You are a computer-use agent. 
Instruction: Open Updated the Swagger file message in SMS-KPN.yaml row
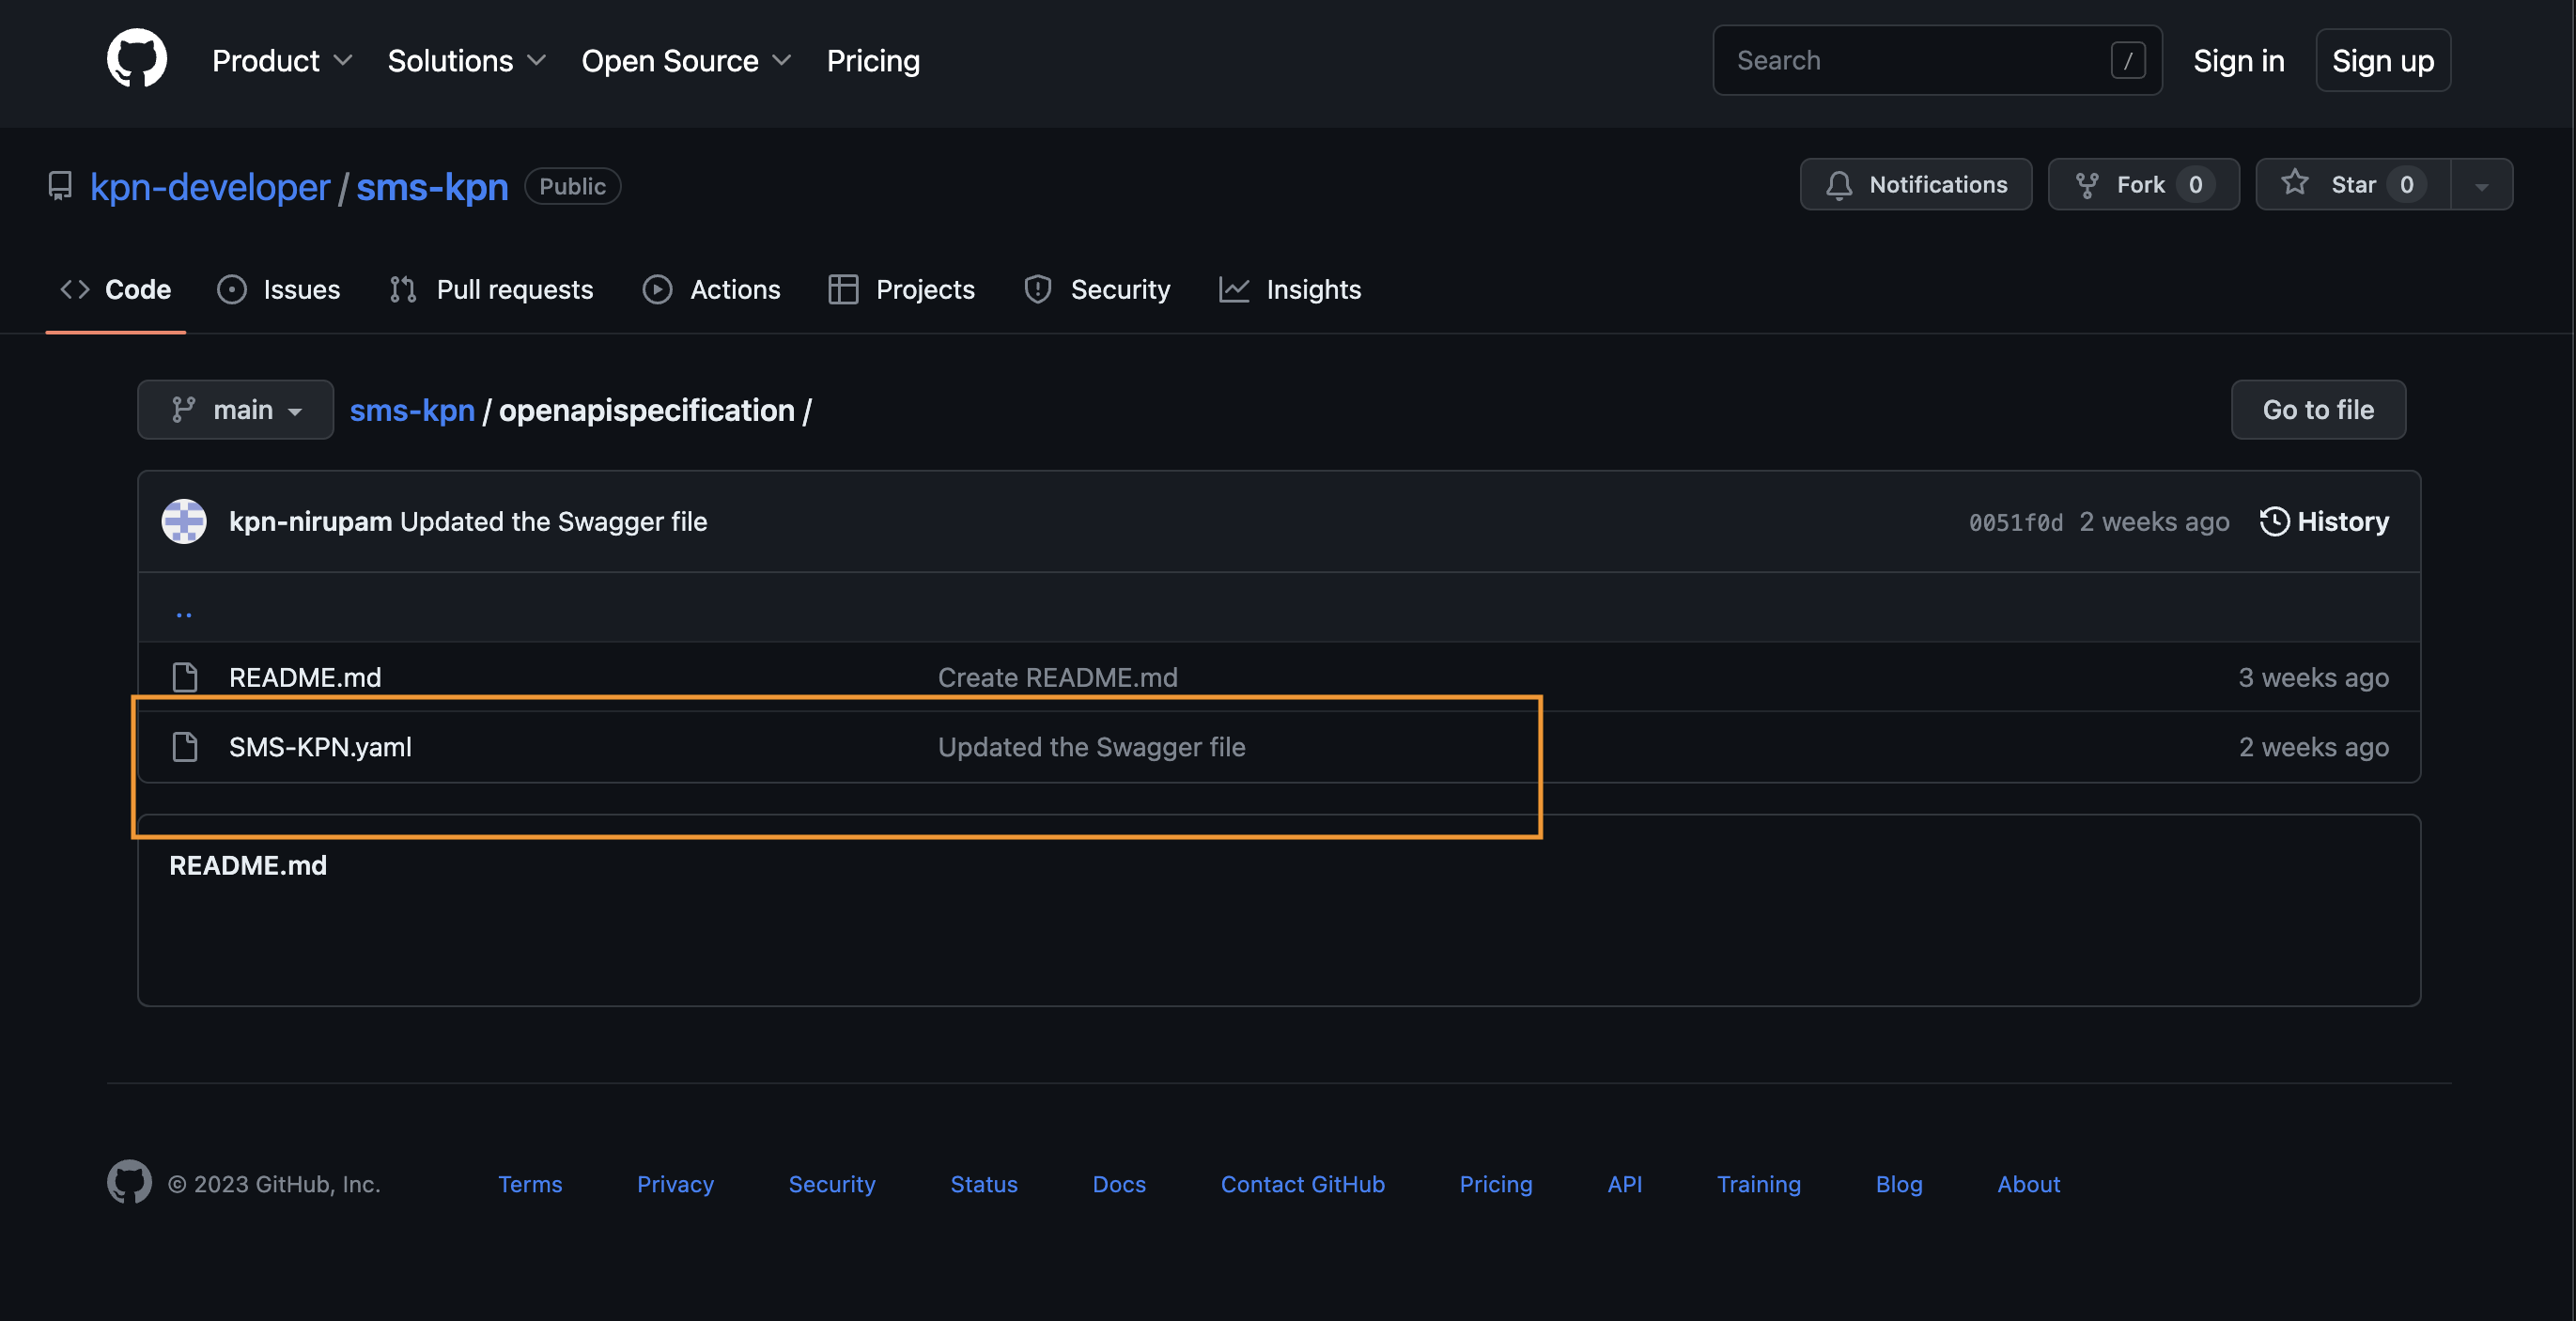click(1092, 747)
